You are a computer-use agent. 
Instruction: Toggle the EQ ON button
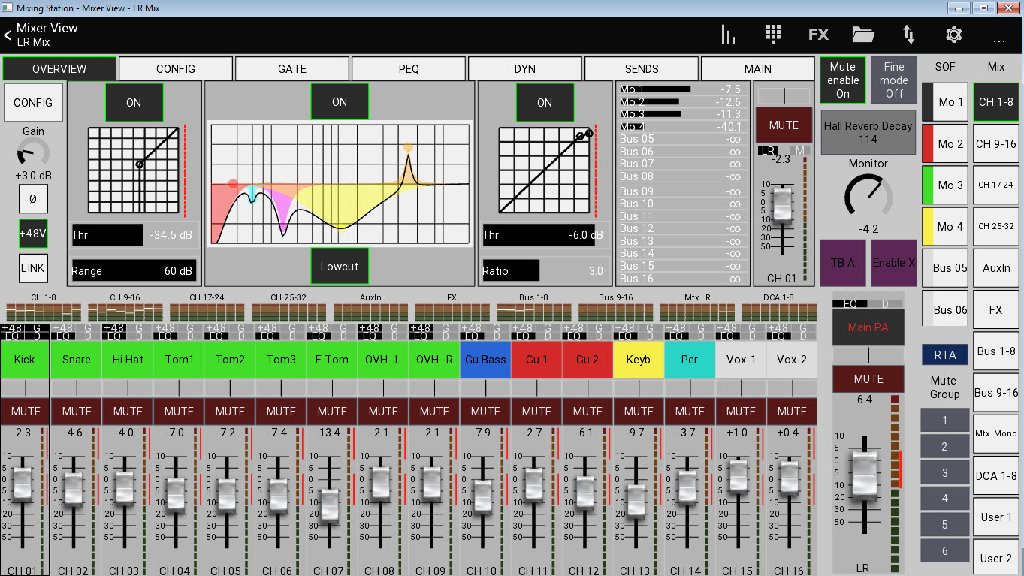coord(340,102)
